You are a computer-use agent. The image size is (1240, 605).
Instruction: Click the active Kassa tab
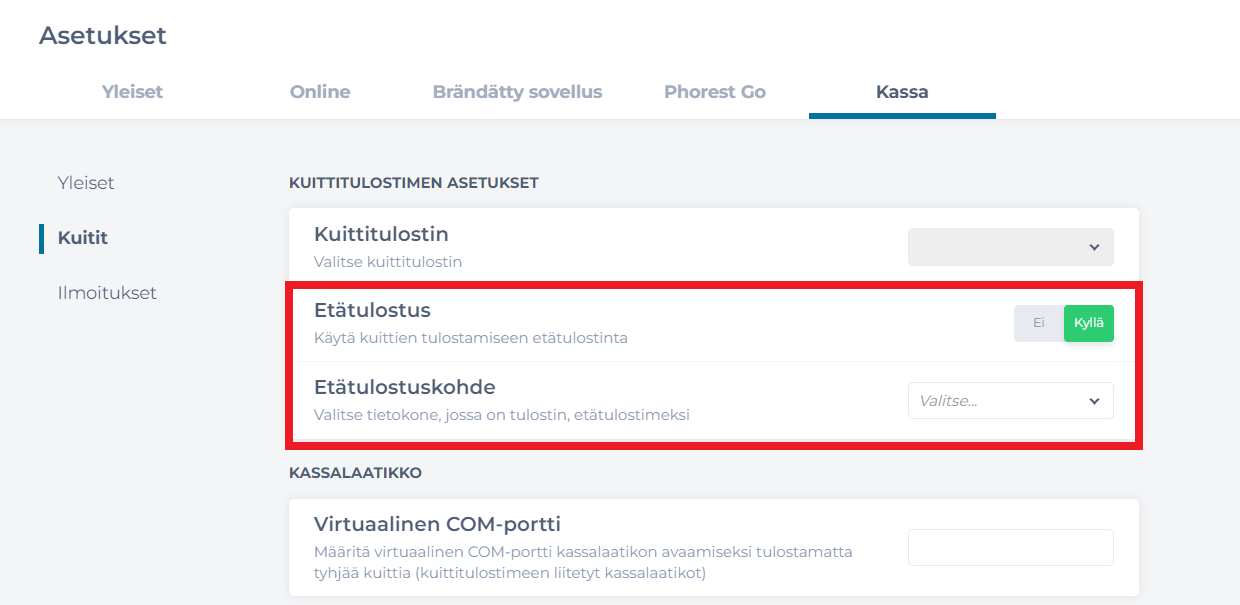[902, 92]
